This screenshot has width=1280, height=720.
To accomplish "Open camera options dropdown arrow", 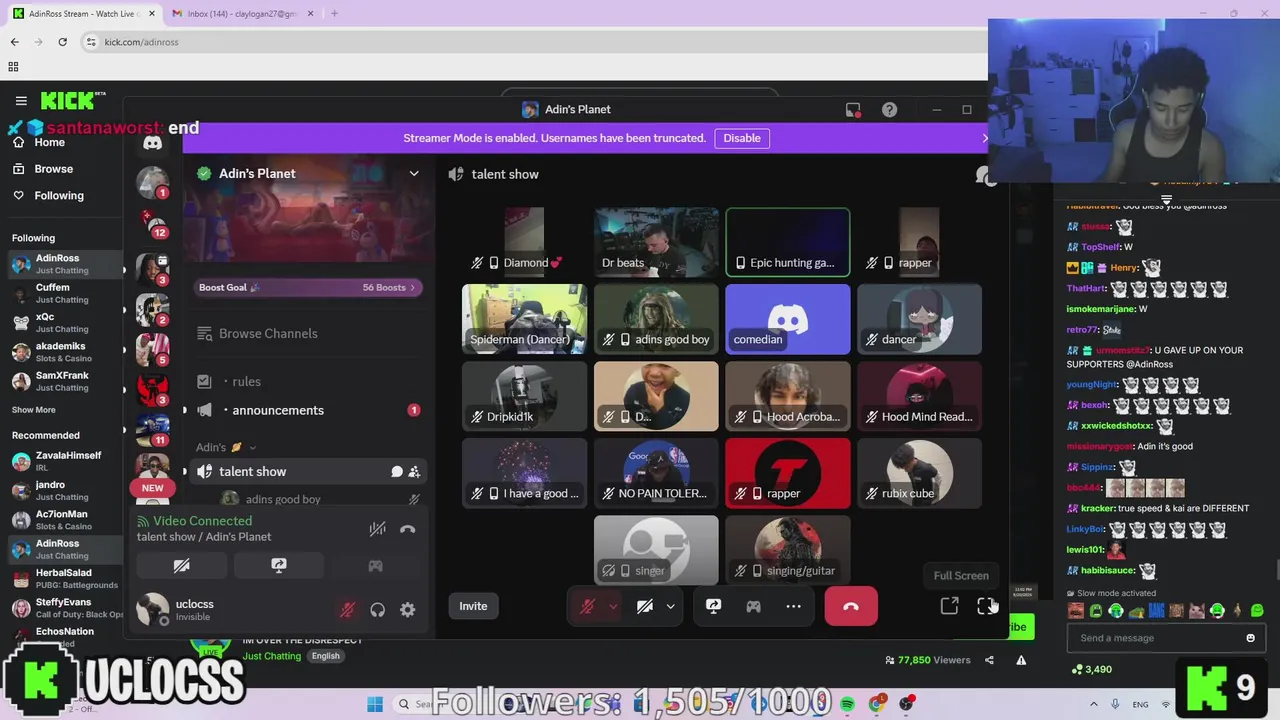I will pos(670,606).
